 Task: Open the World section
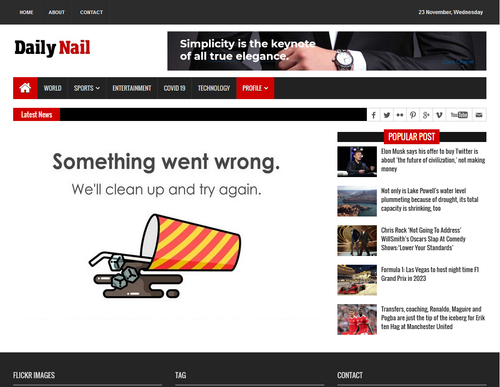coord(53,88)
